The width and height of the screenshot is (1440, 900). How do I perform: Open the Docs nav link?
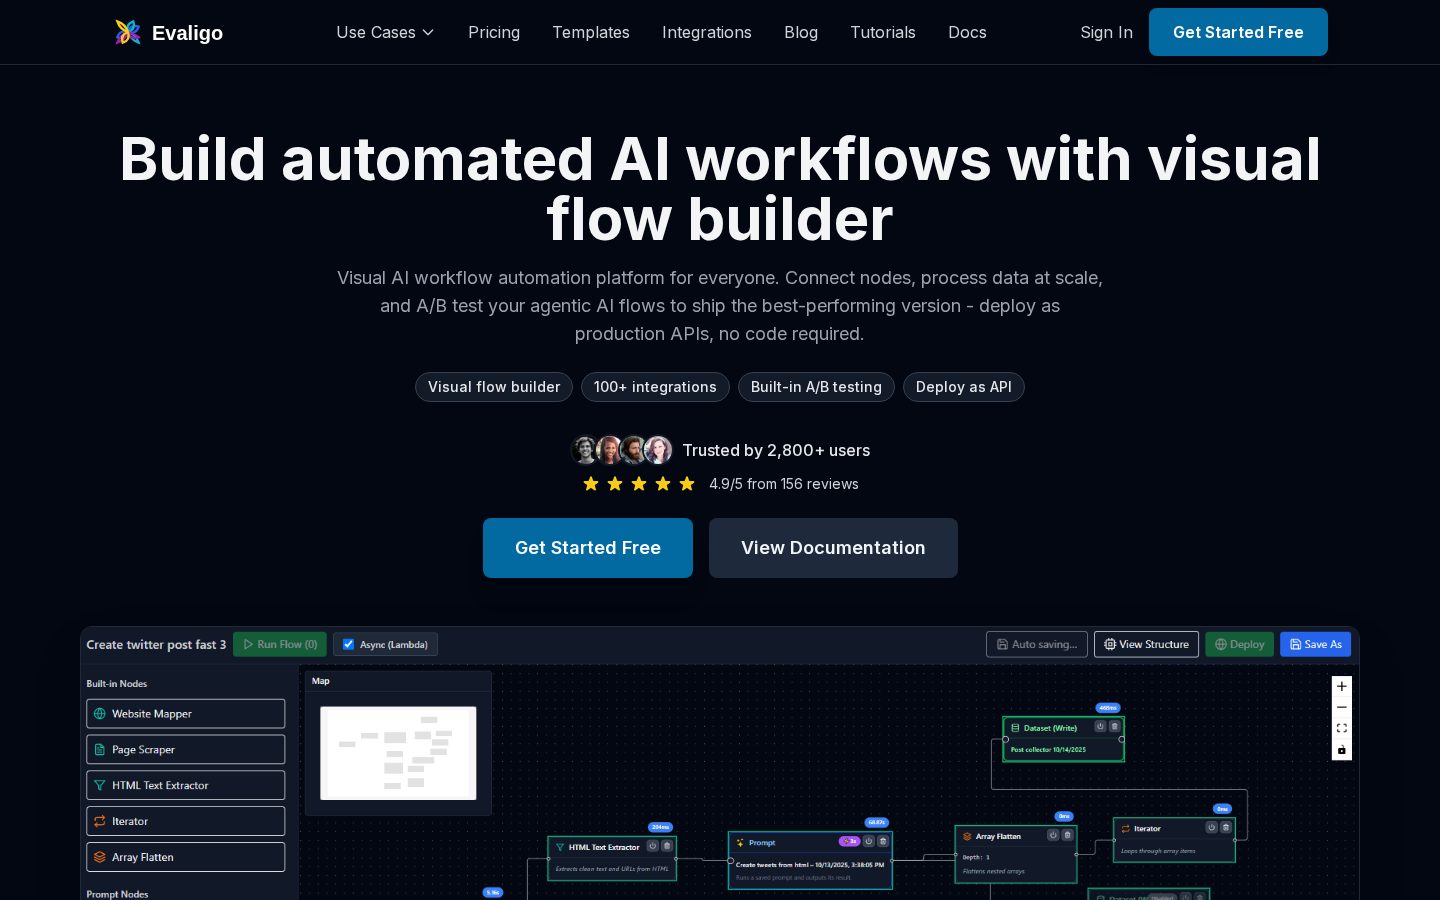[x=967, y=32]
